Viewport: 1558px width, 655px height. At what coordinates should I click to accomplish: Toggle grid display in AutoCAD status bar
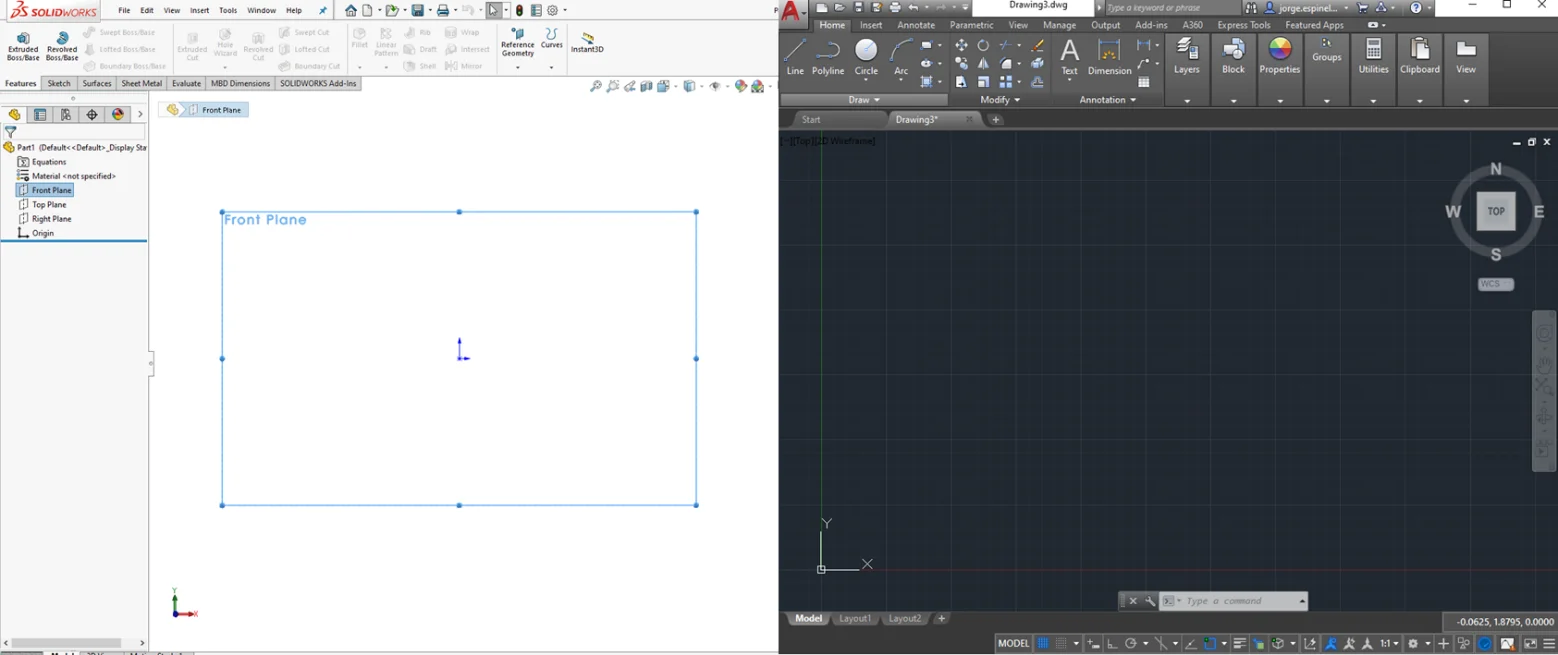[1043, 643]
